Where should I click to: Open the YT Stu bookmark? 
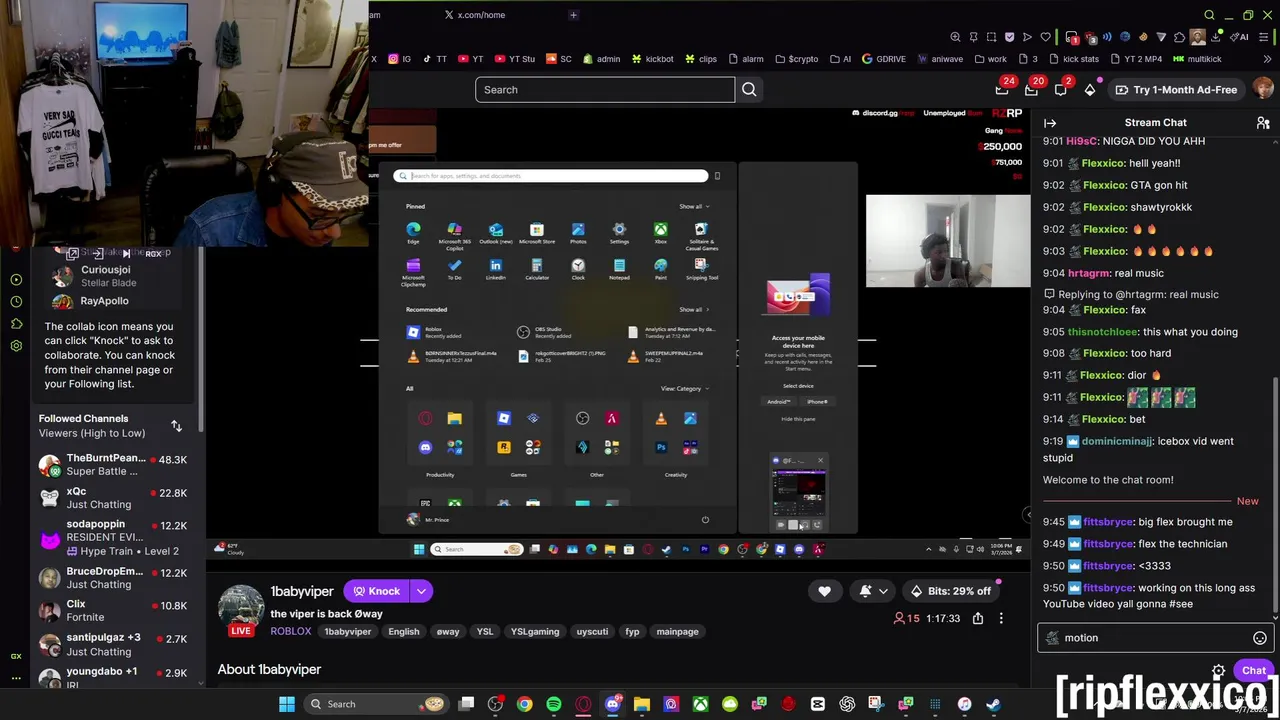click(514, 59)
